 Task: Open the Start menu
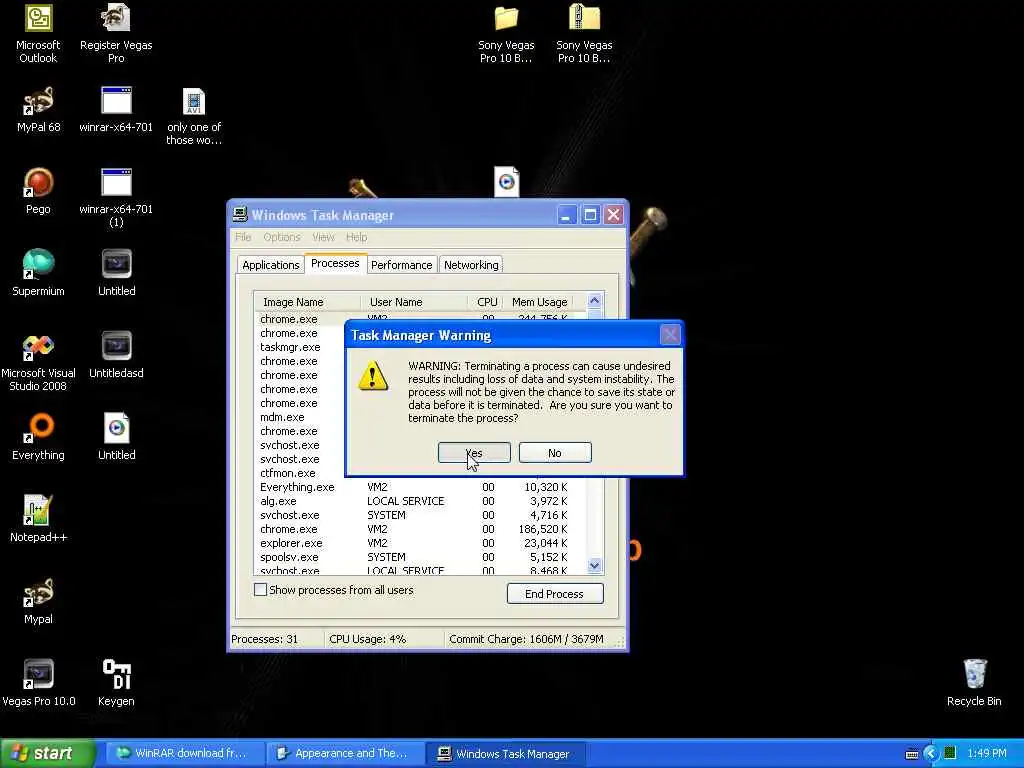[x=47, y=753]
